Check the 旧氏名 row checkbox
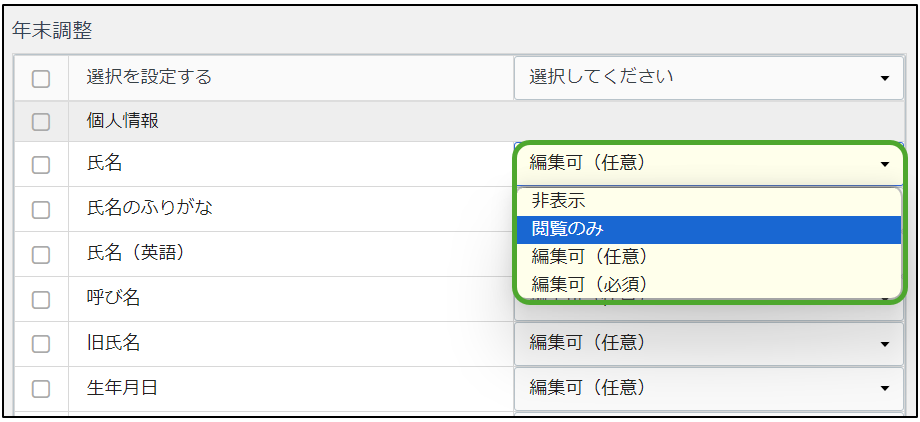This screenshot has height=422, width=920. pos(40,344)
